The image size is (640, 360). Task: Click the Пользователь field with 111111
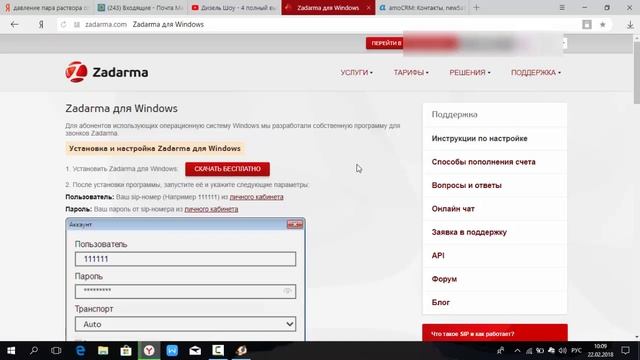coord(185,259)
